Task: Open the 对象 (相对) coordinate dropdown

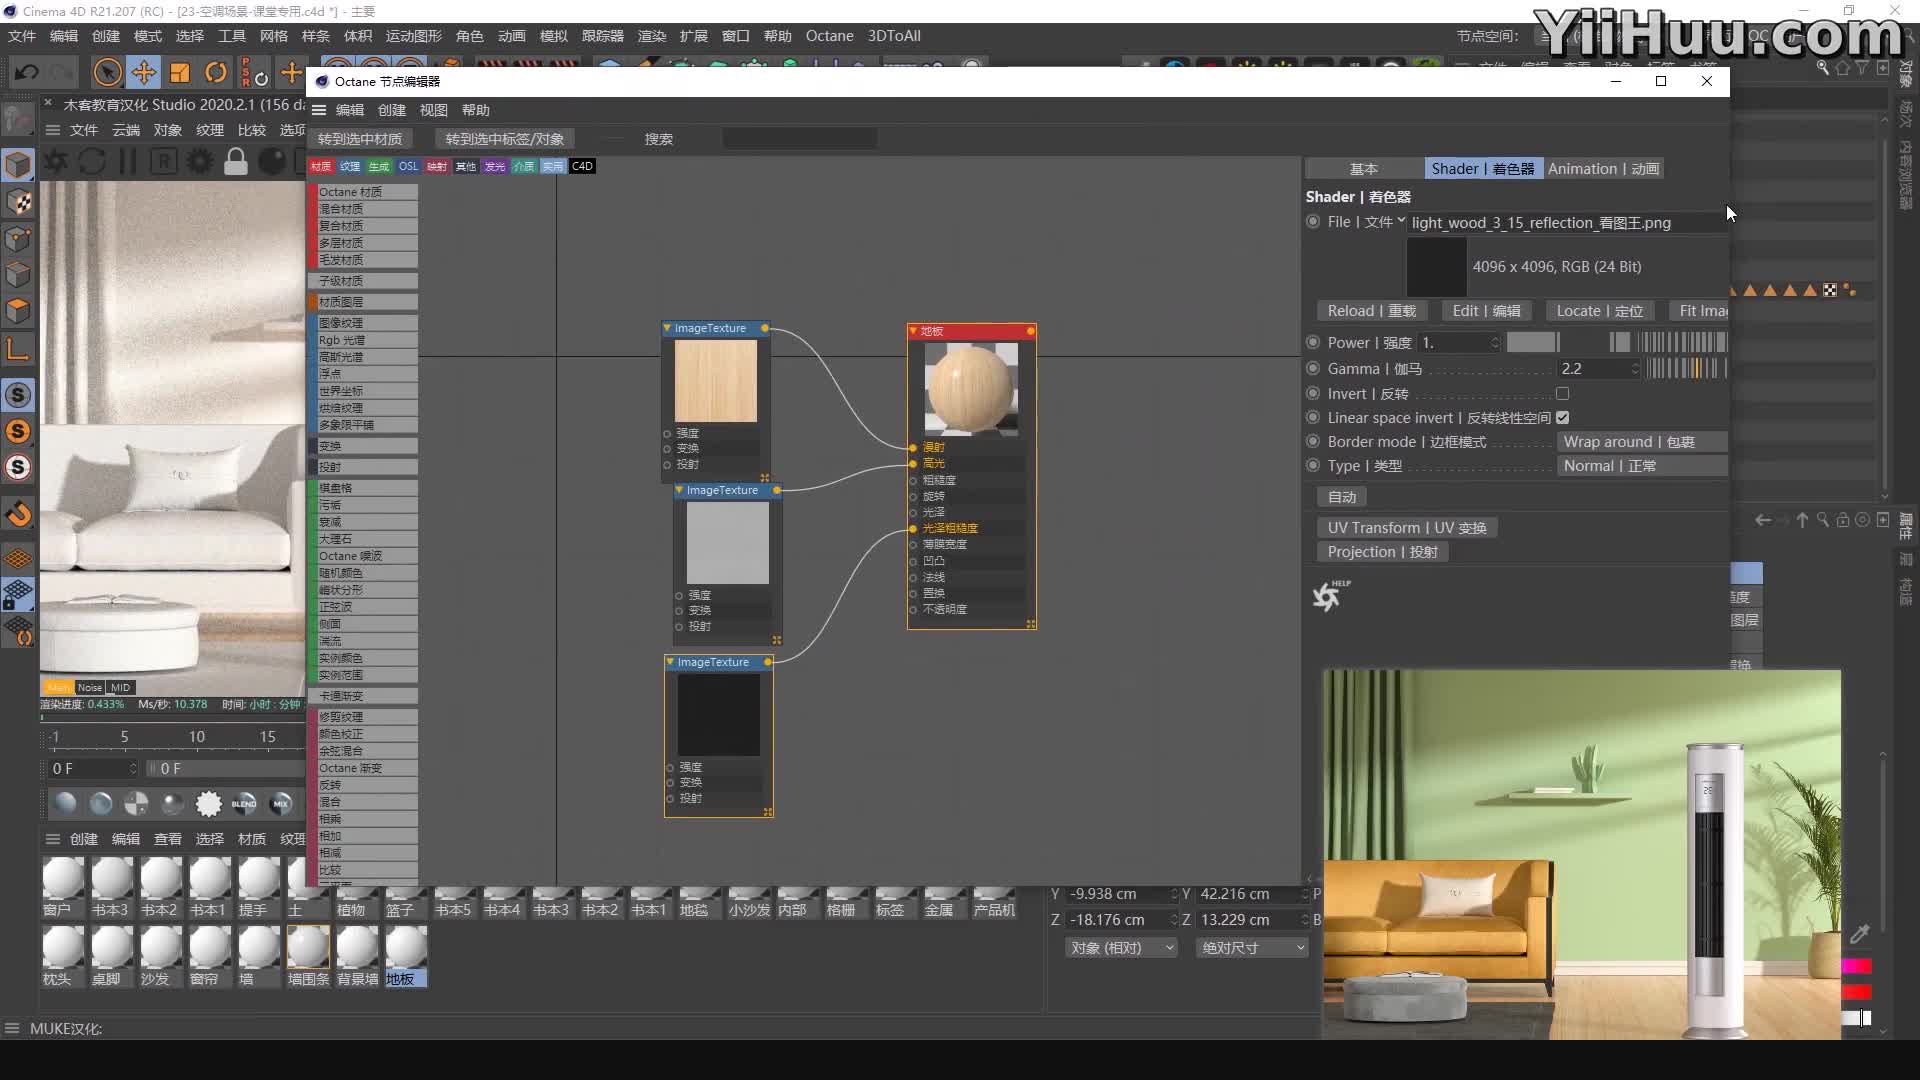Action: (1122, 948)
